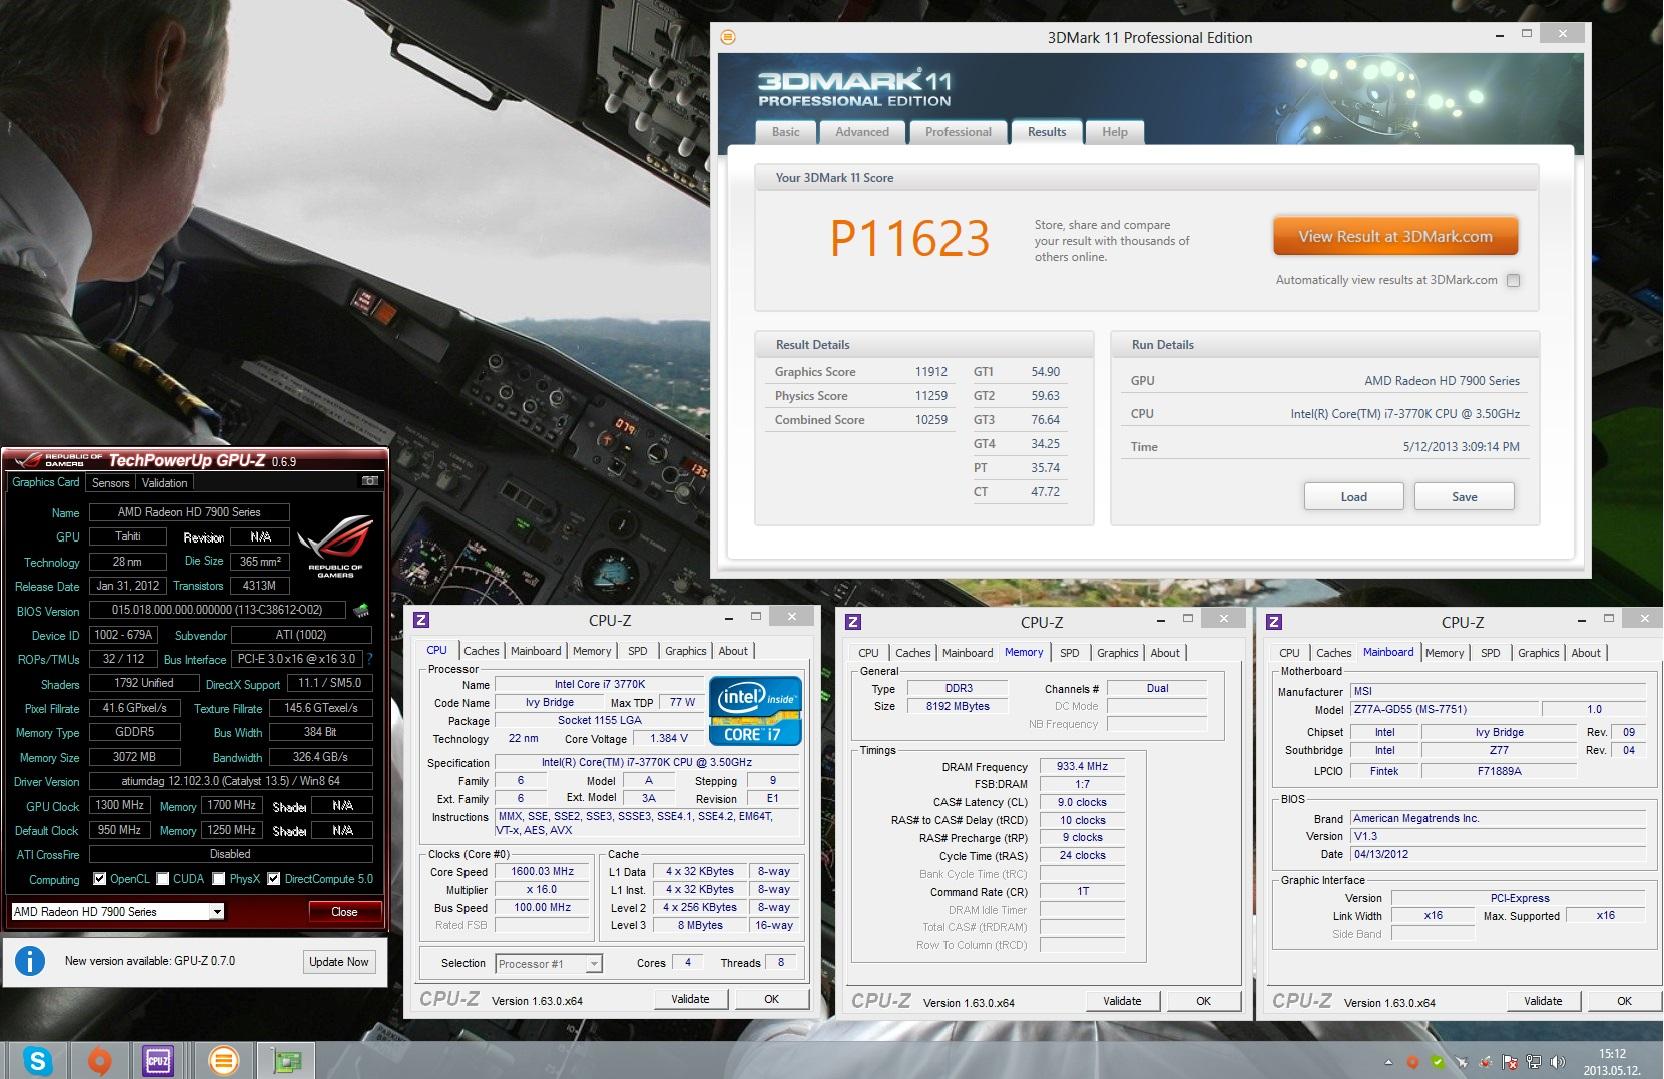Click the BIOS save chip icon in GPU-Z
Image resolution: width=1664 pixels, height=1079 pixels.
pyautogui.click(x=361, y=610)
